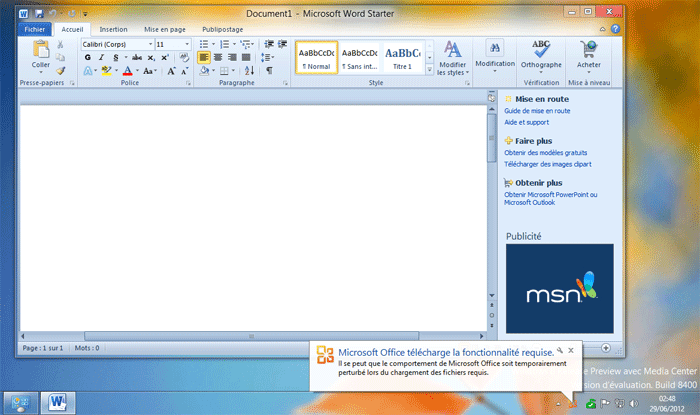
Task: Click the Show paragraph marks pilcrow icon
Action: [x=269, y=71]
